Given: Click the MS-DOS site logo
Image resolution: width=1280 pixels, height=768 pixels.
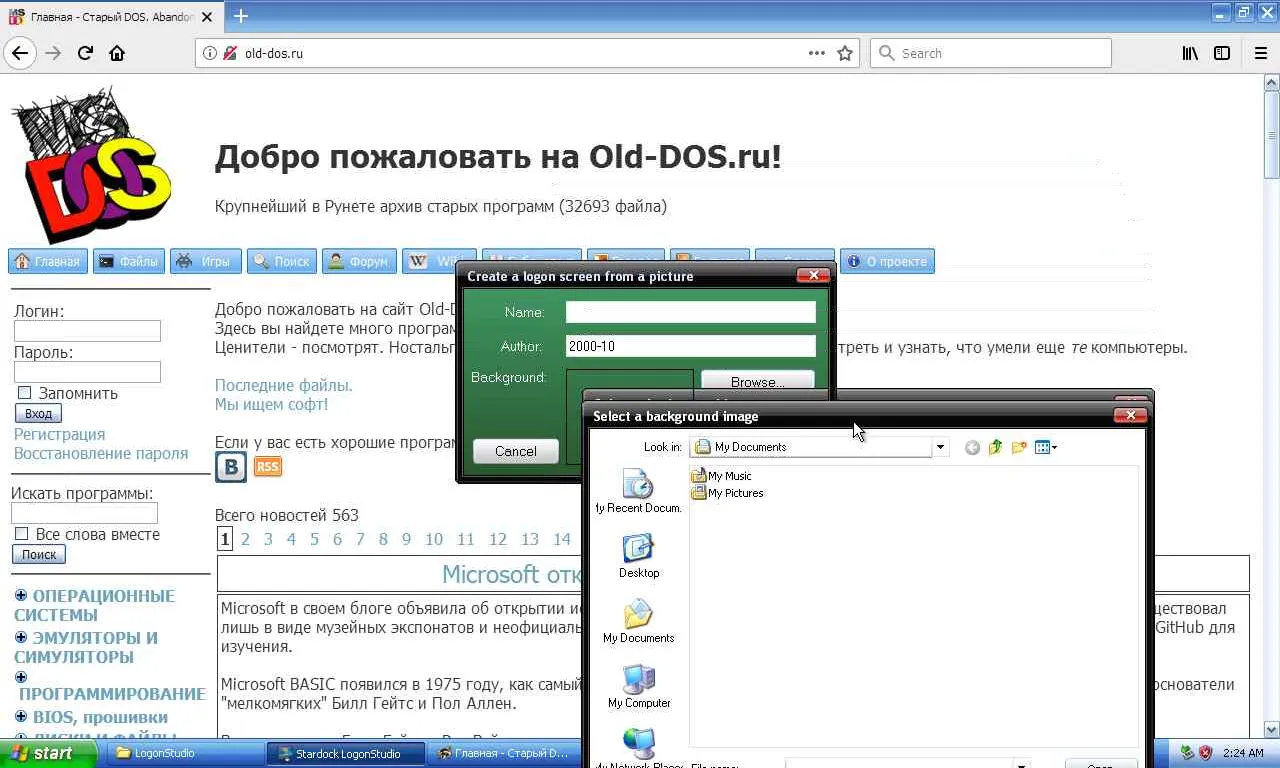Looking at the screenshot, I should 91,165.
